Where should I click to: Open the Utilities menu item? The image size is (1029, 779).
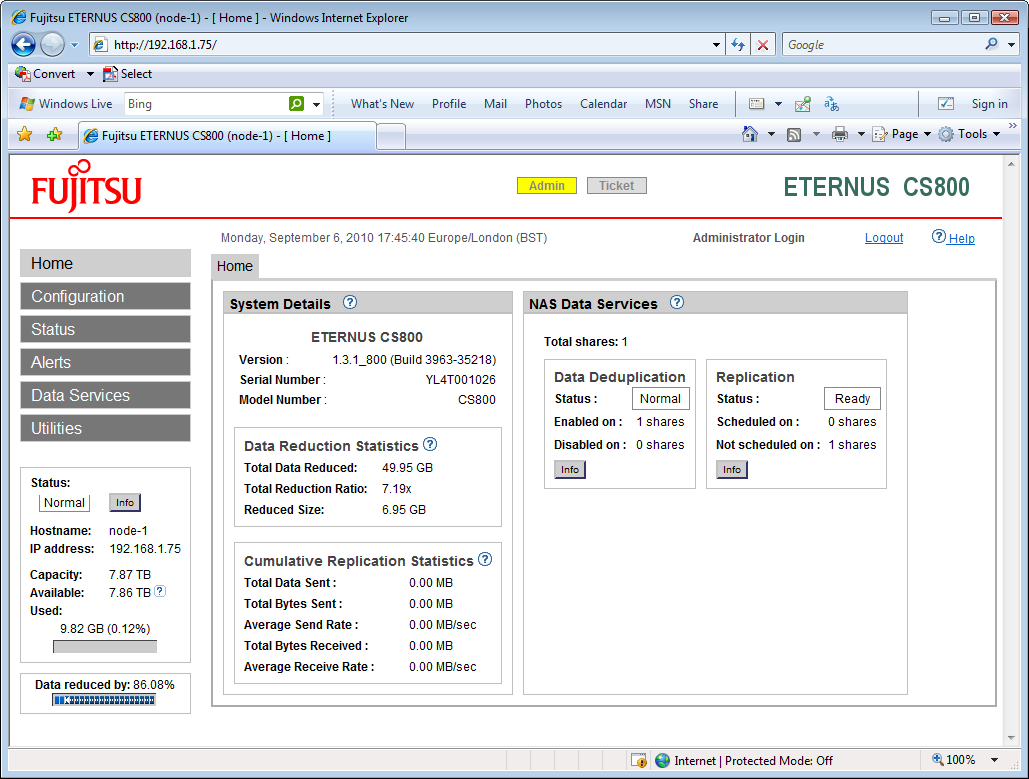(x=106, y=428)
